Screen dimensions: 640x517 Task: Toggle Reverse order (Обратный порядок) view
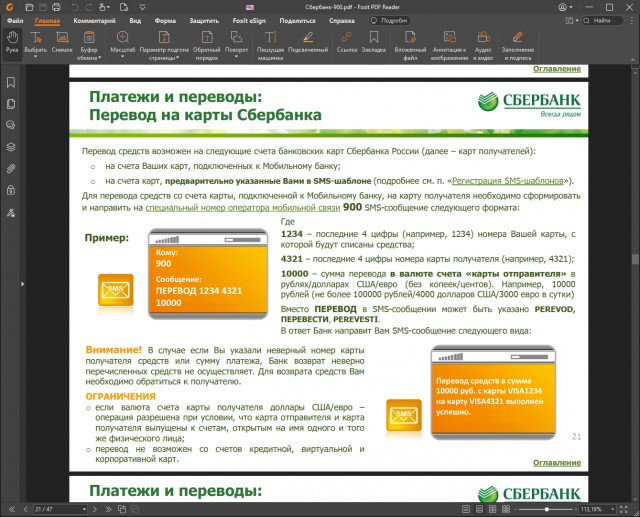tap(207, 45)
